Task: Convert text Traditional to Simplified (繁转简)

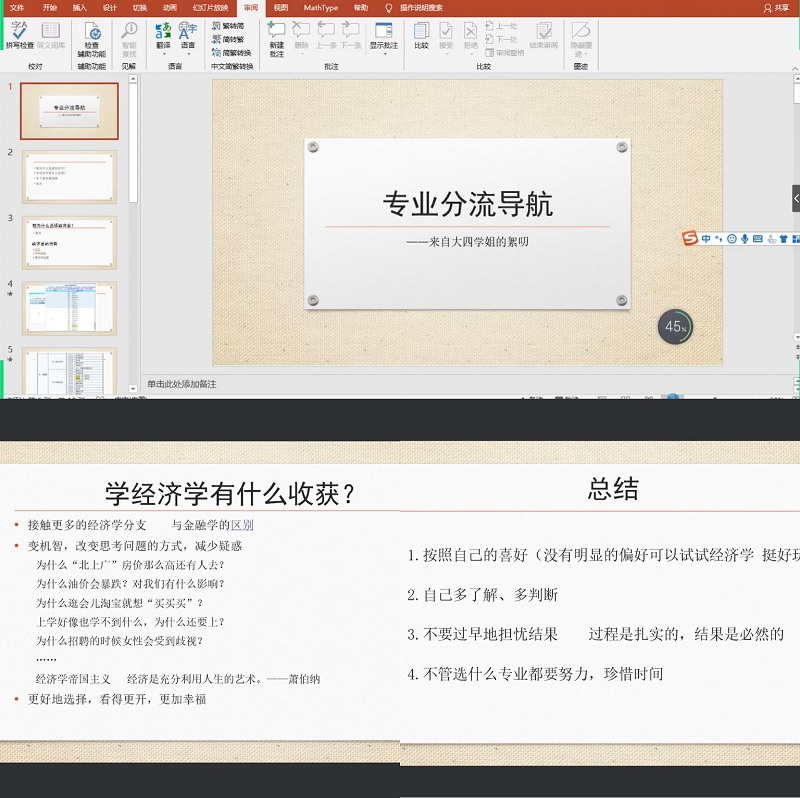Action: coord(228,26)
